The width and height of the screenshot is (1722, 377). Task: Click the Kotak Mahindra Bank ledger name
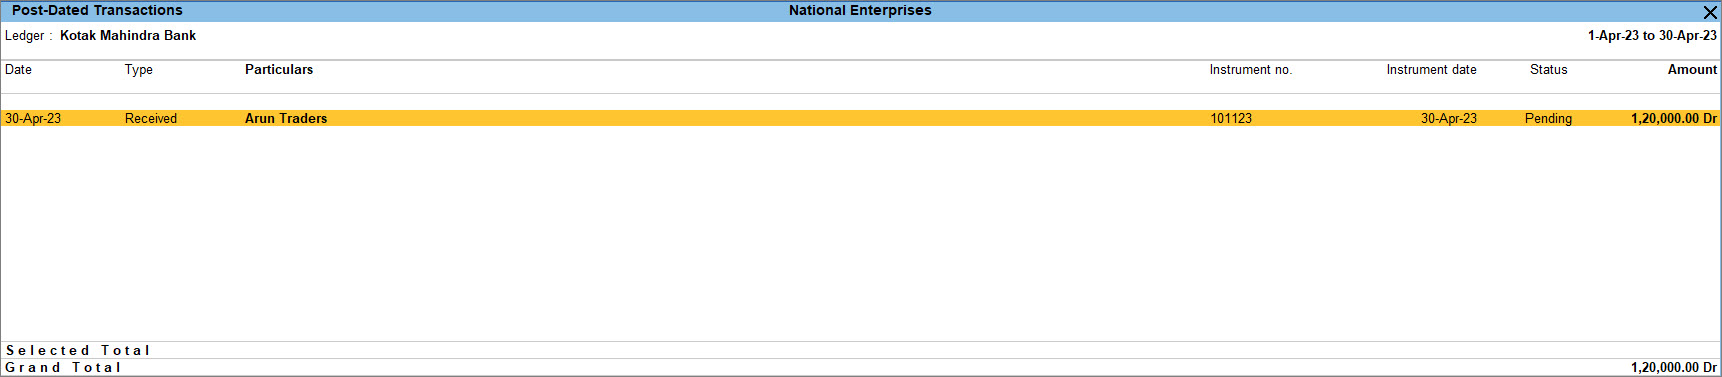click(x=128, y=35)
